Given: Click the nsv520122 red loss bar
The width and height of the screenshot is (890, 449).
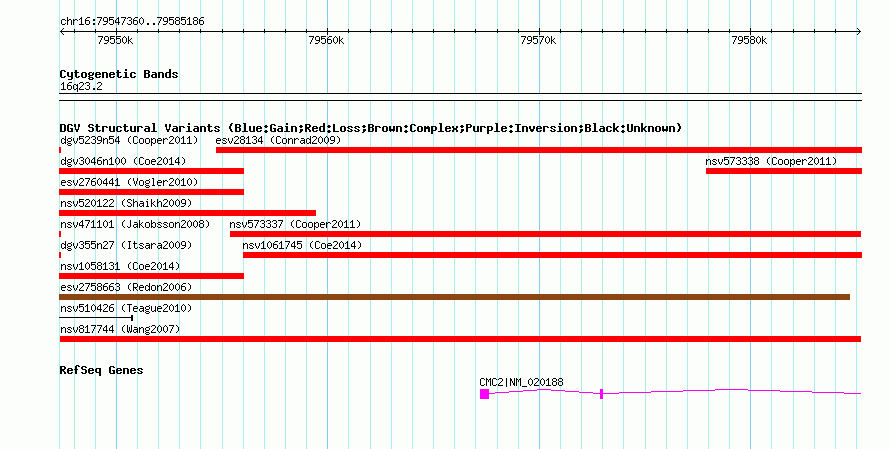Looking at the screenshot, I should [188, 213].
